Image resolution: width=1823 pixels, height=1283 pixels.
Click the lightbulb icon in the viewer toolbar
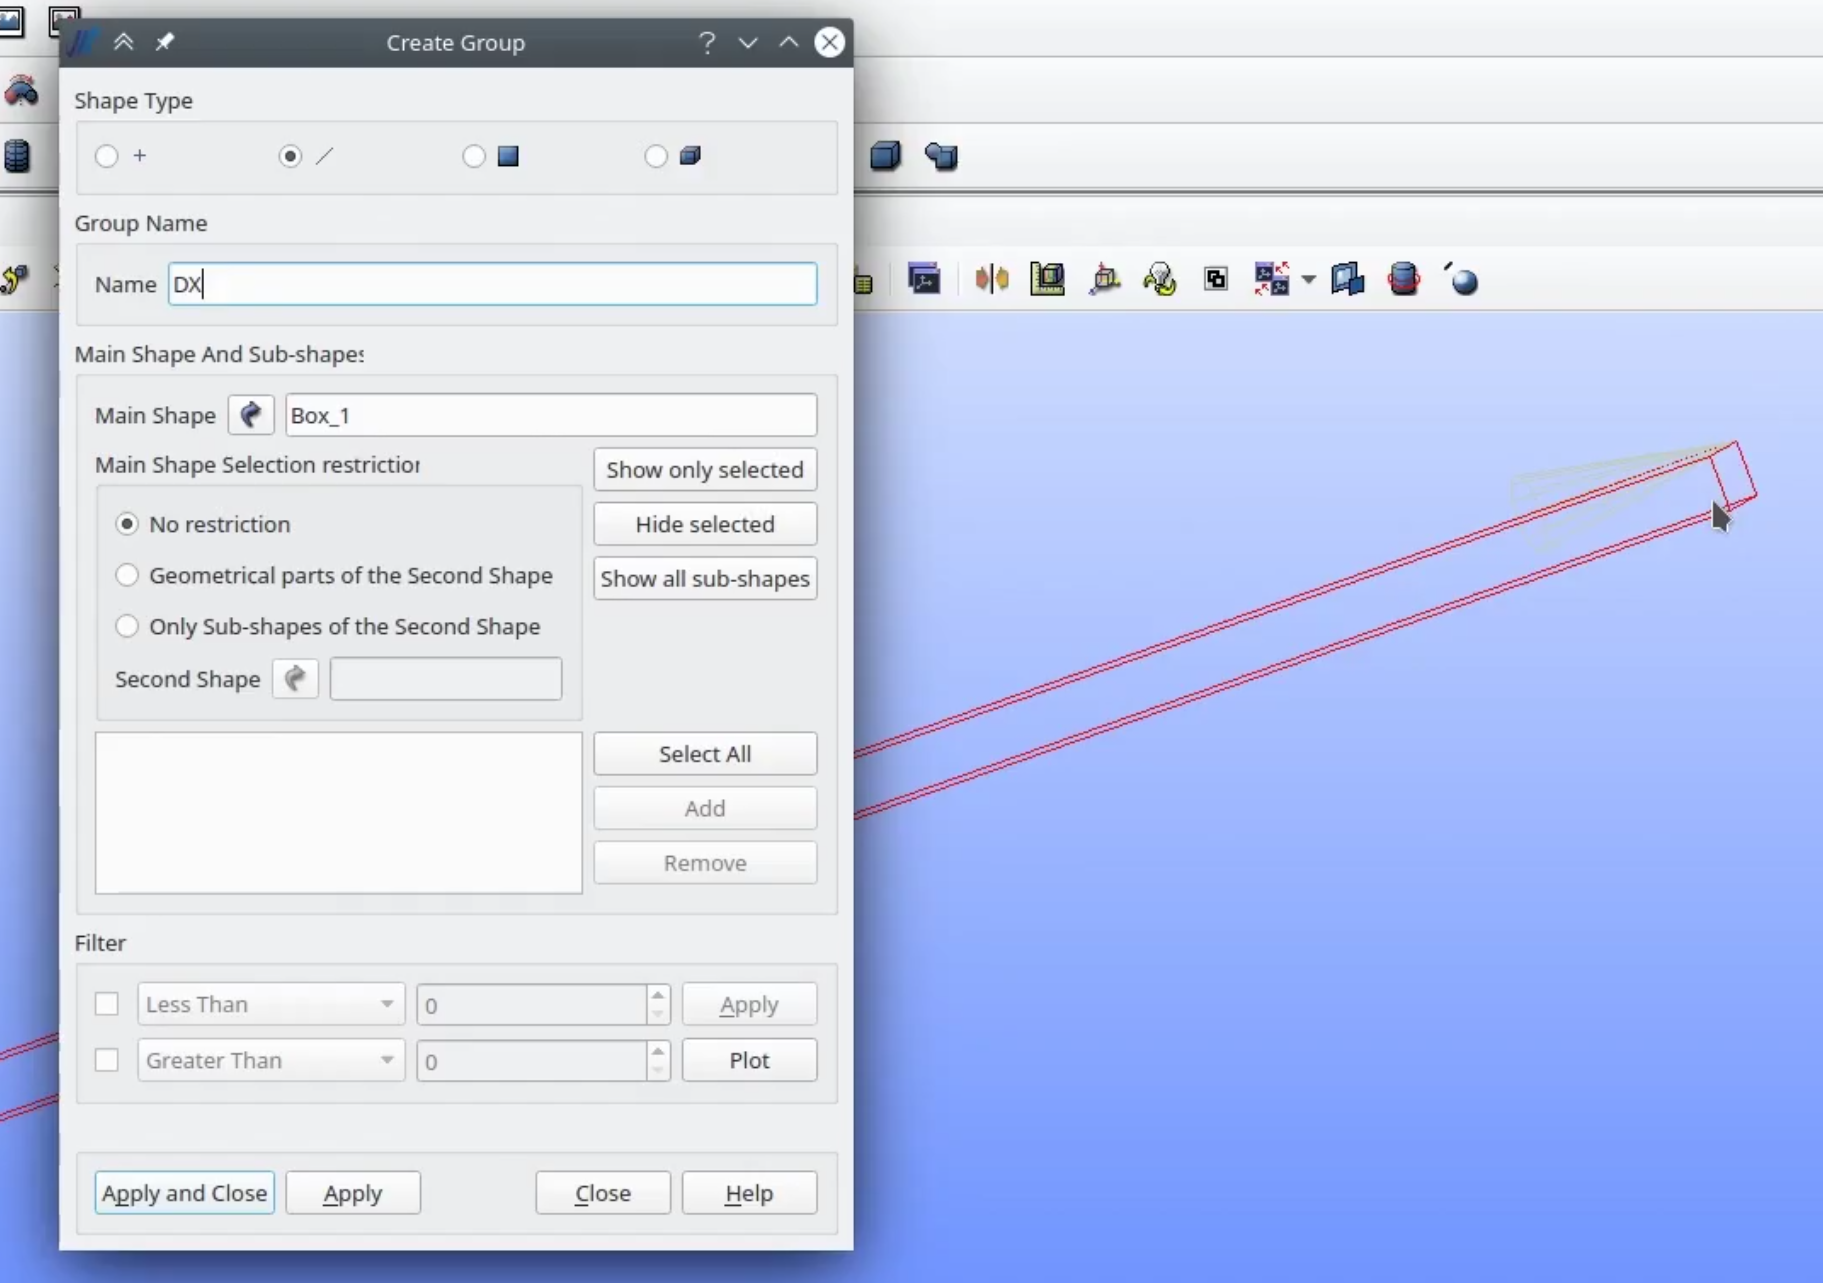pyautogui.click(x=1159, y=280)
